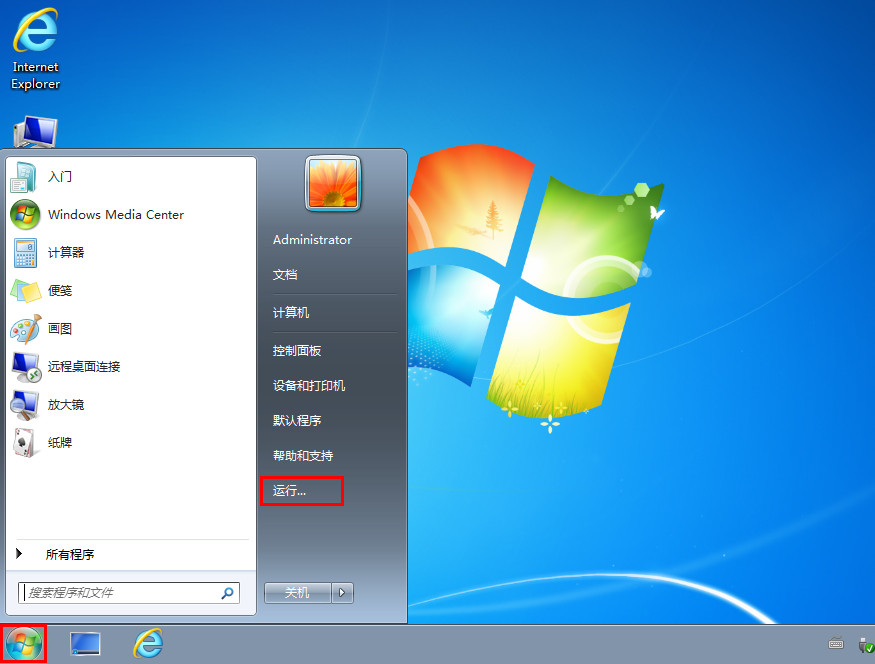
Task: Open 设备和打印机 devices and printers
Action: click(309, 386)
